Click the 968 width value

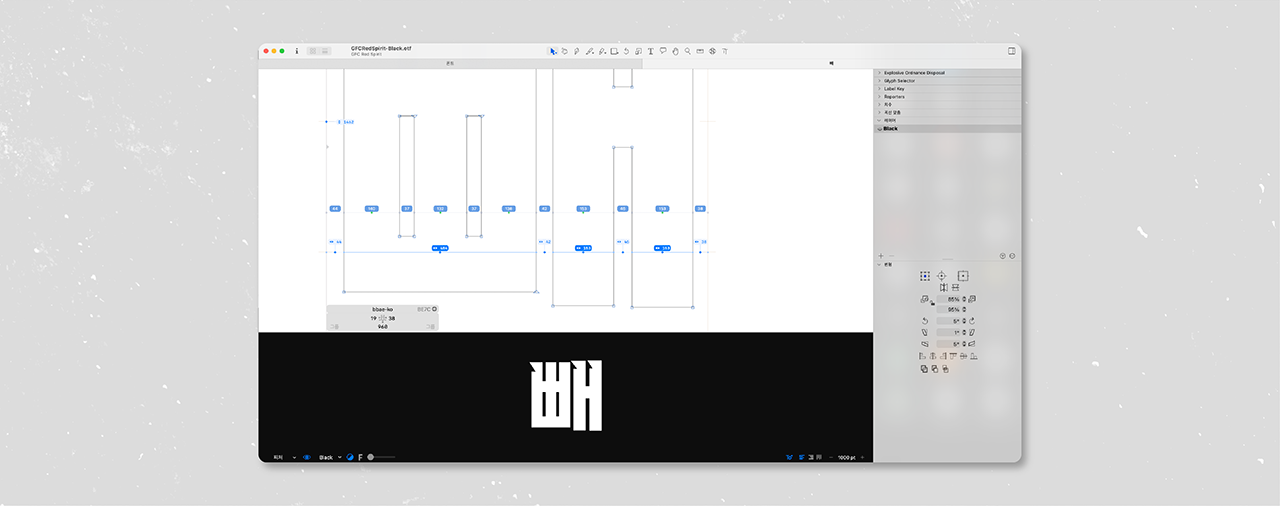coord(382,326)
